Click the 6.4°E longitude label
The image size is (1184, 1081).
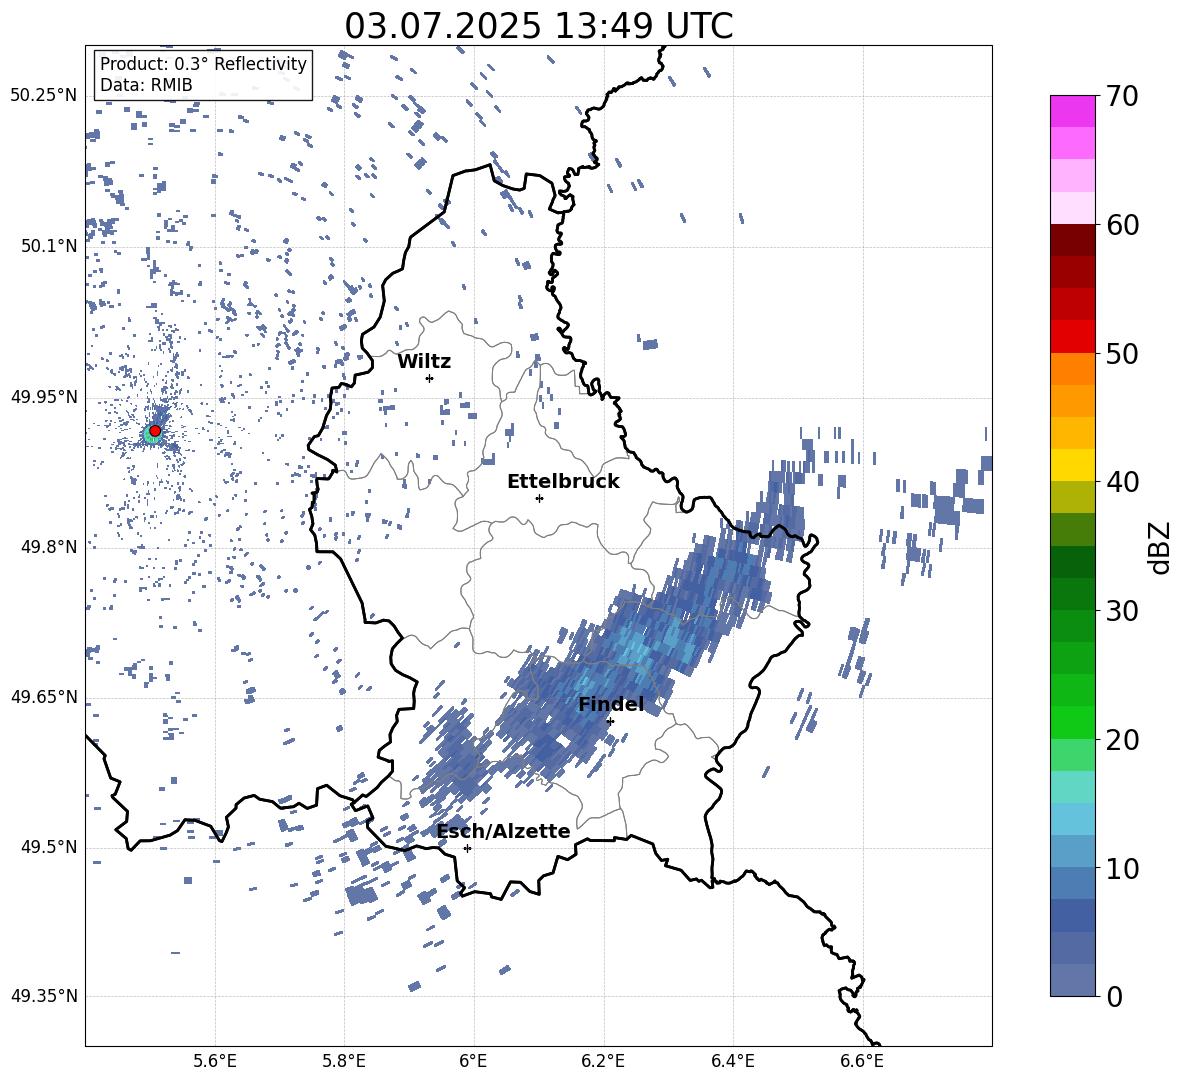coord(732,1061)
